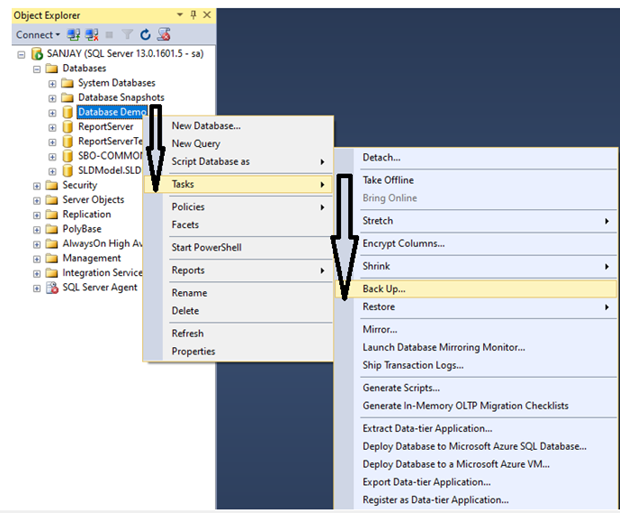Choose Rename from the context menu
Image resolution: width=620 pixels, height=513 pixels.
point(239,293)
